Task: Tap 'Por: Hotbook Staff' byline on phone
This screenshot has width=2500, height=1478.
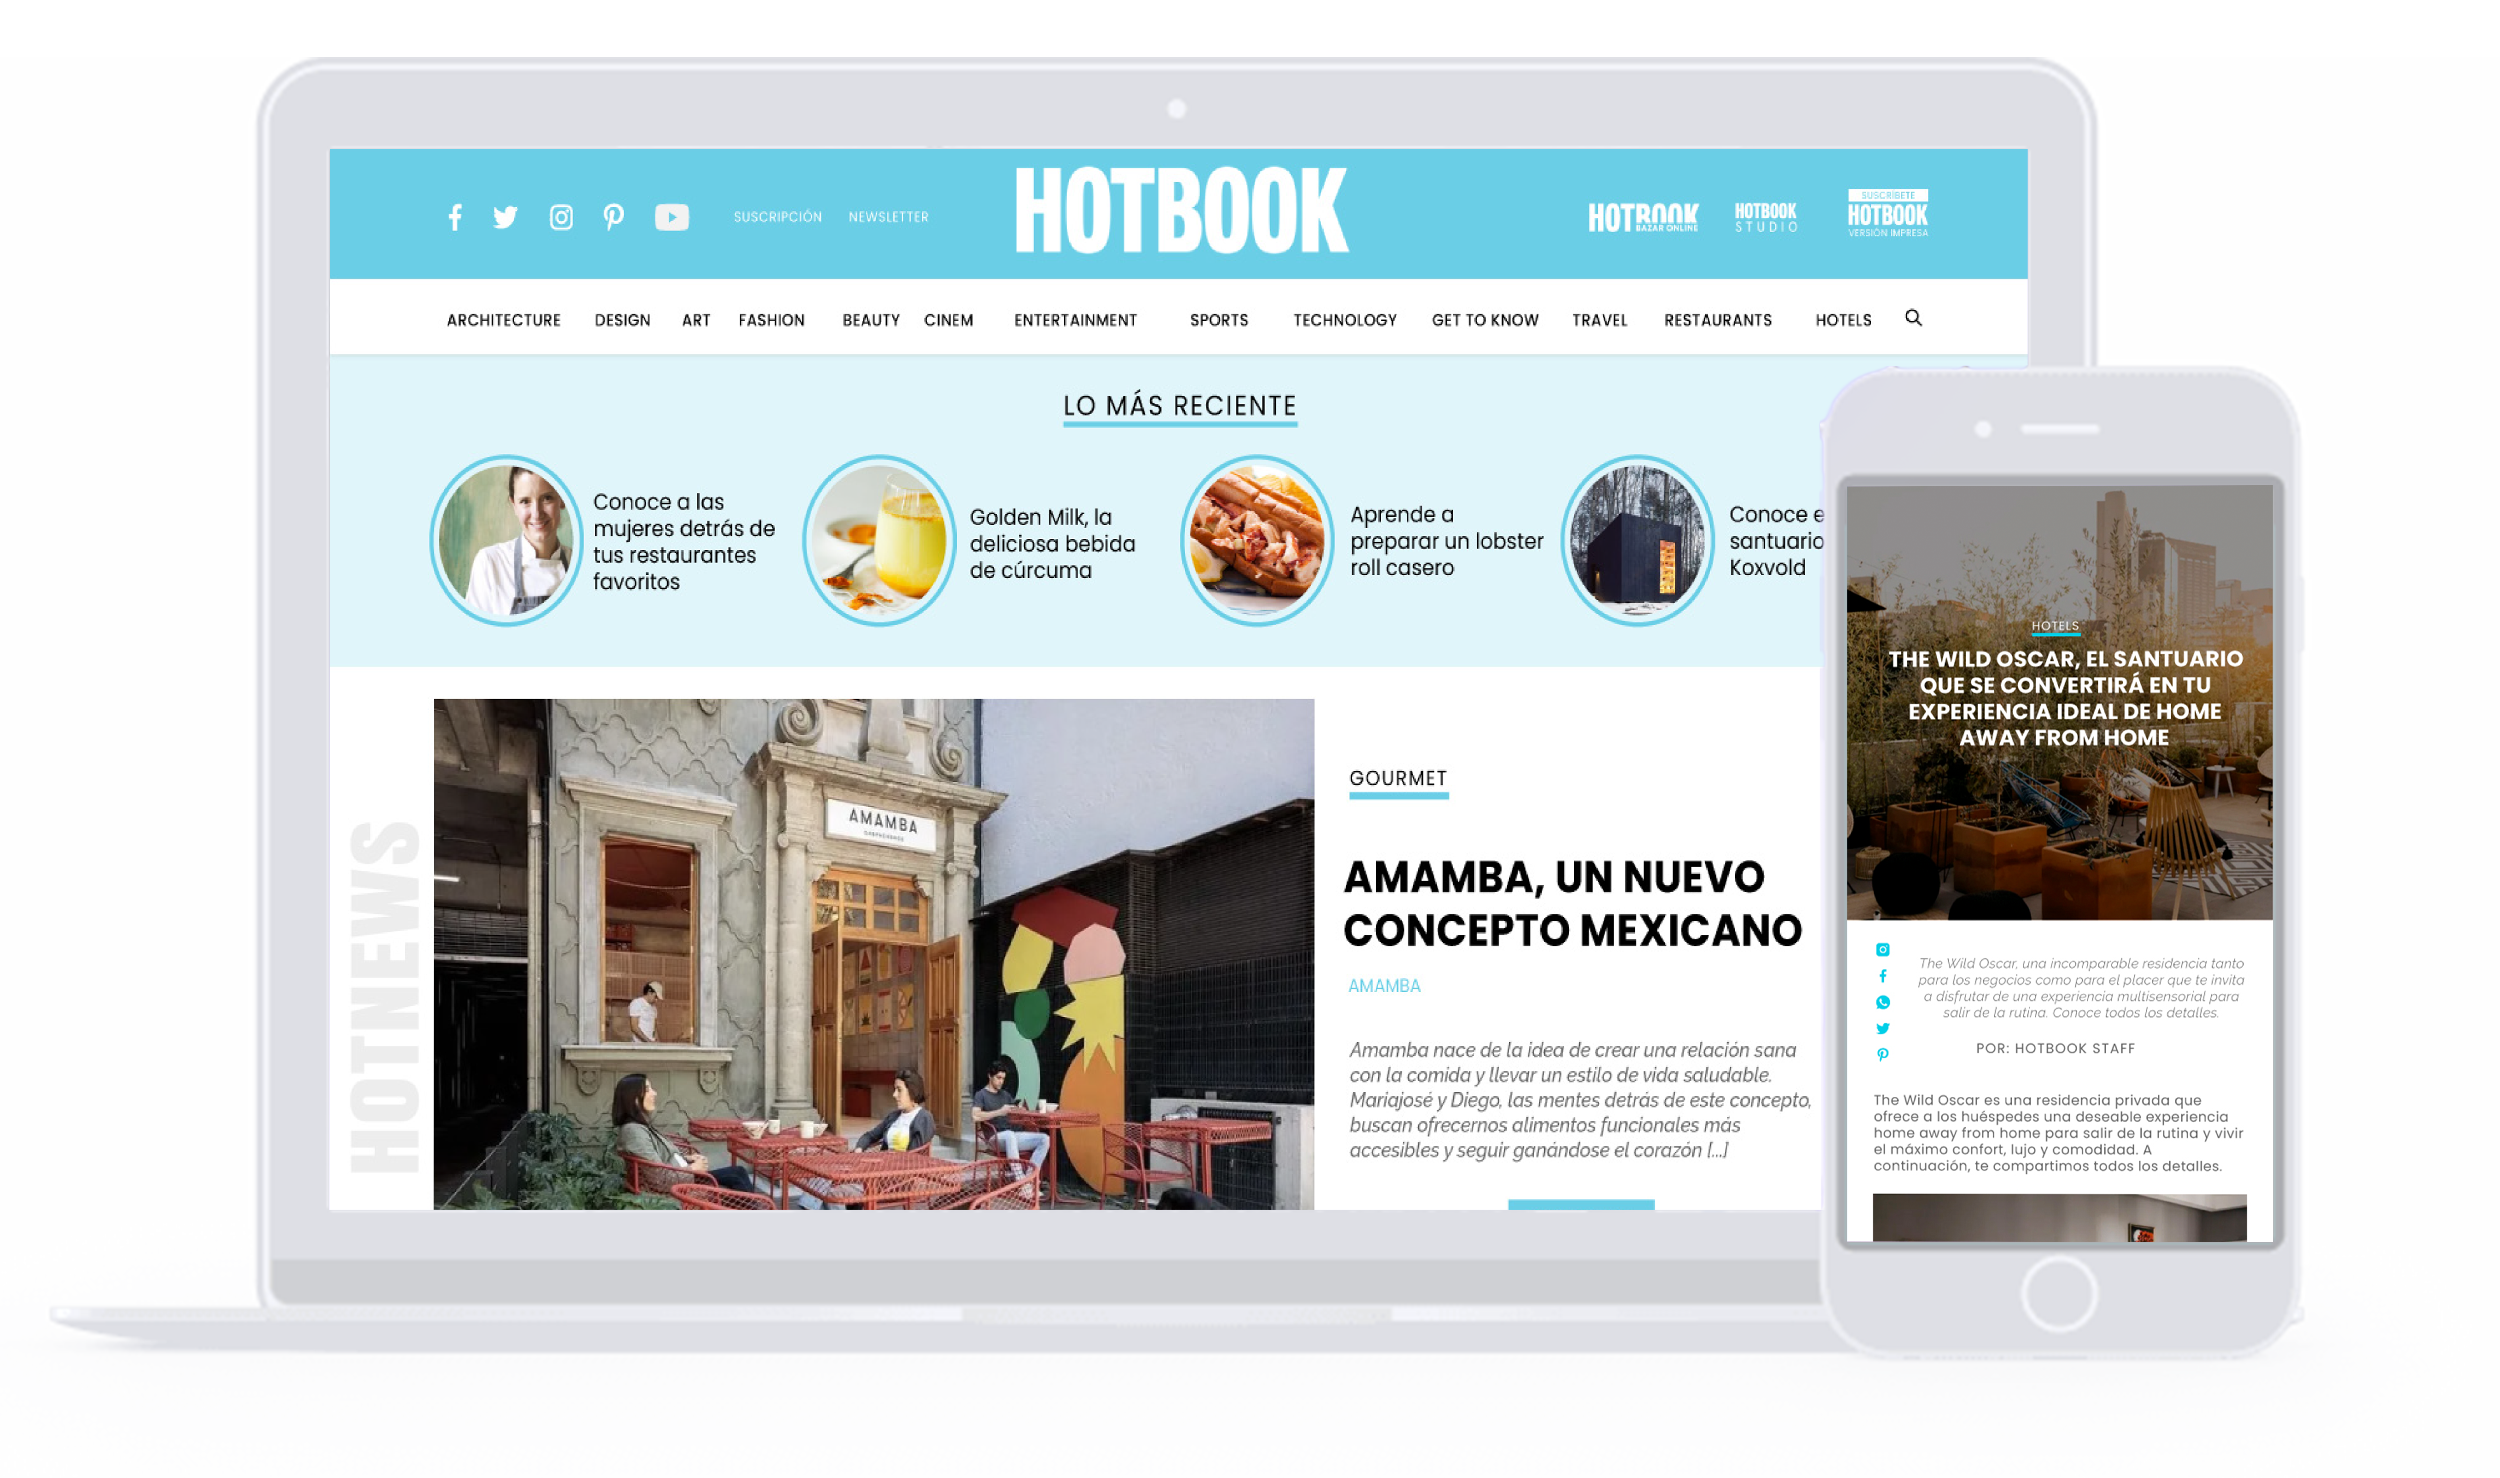Action: coord(2055,1048)
